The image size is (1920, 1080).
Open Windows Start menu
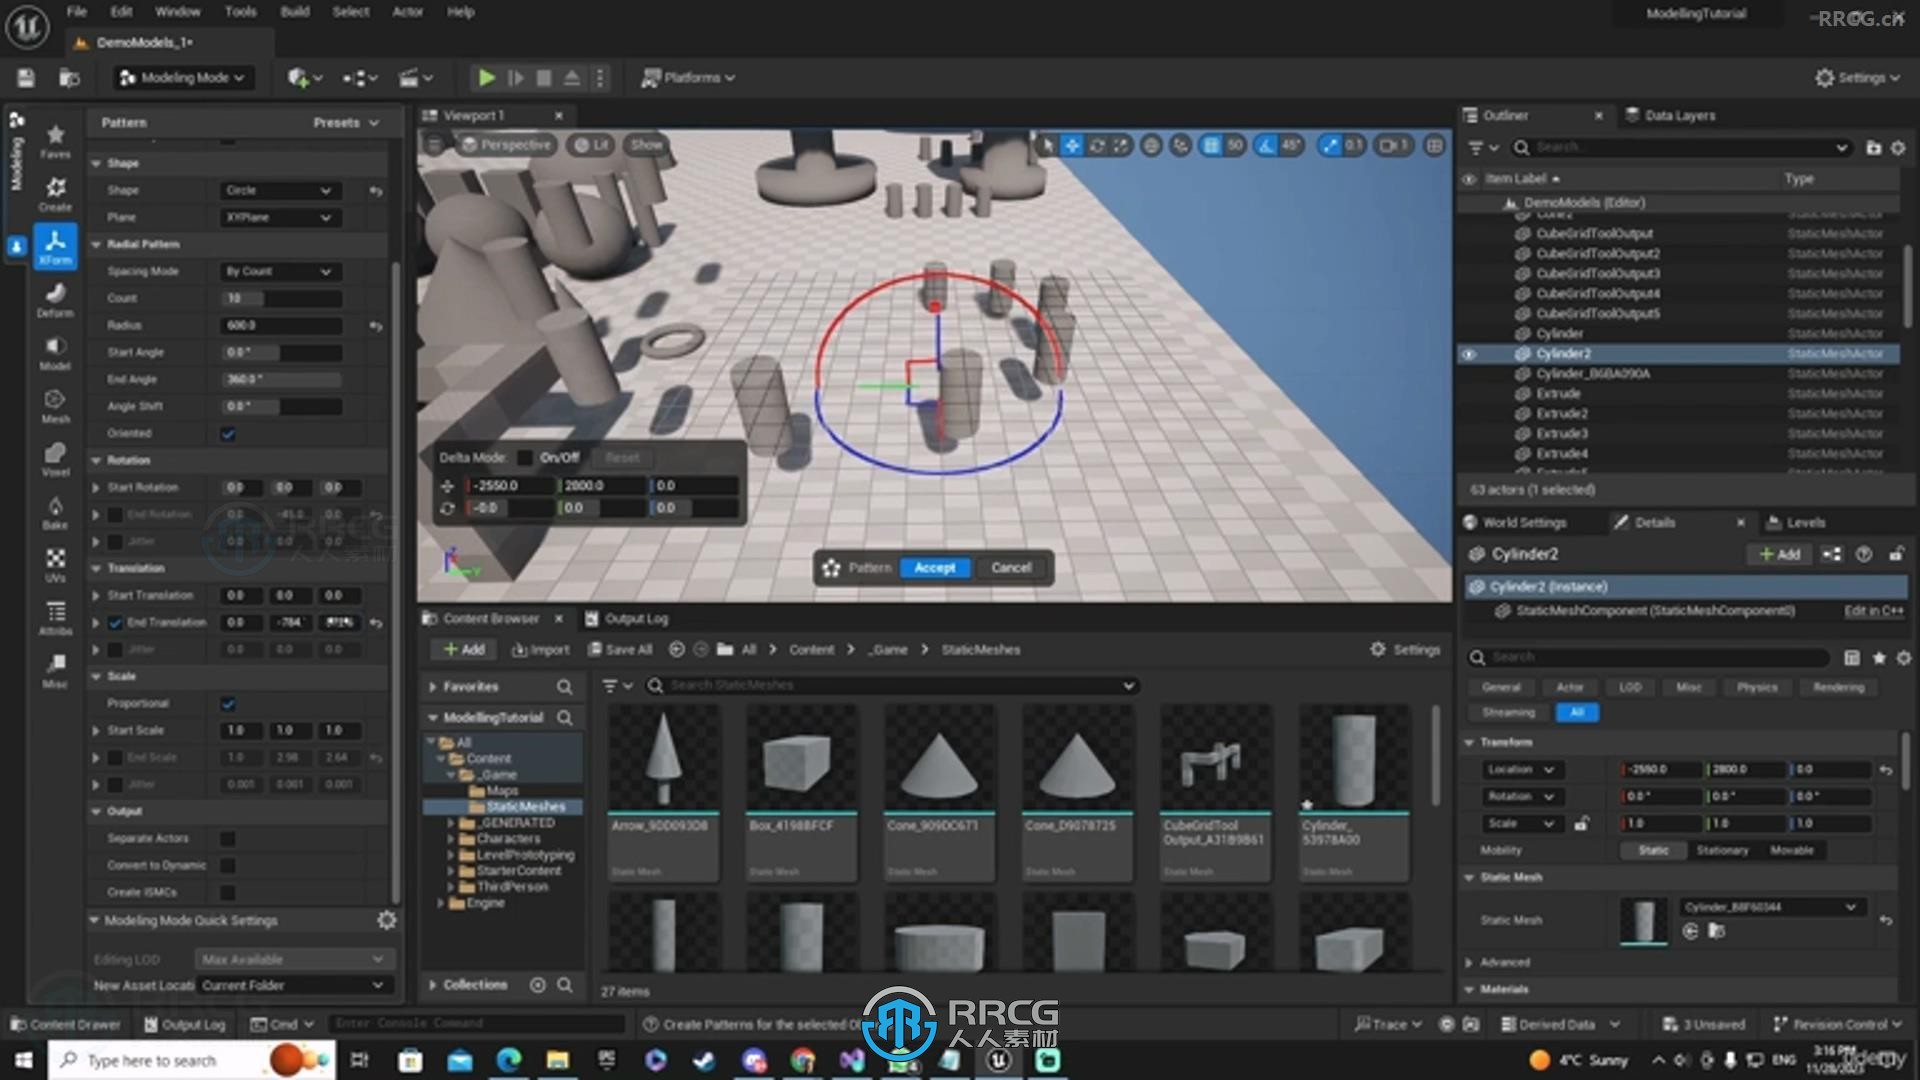tap(23, 1060)
